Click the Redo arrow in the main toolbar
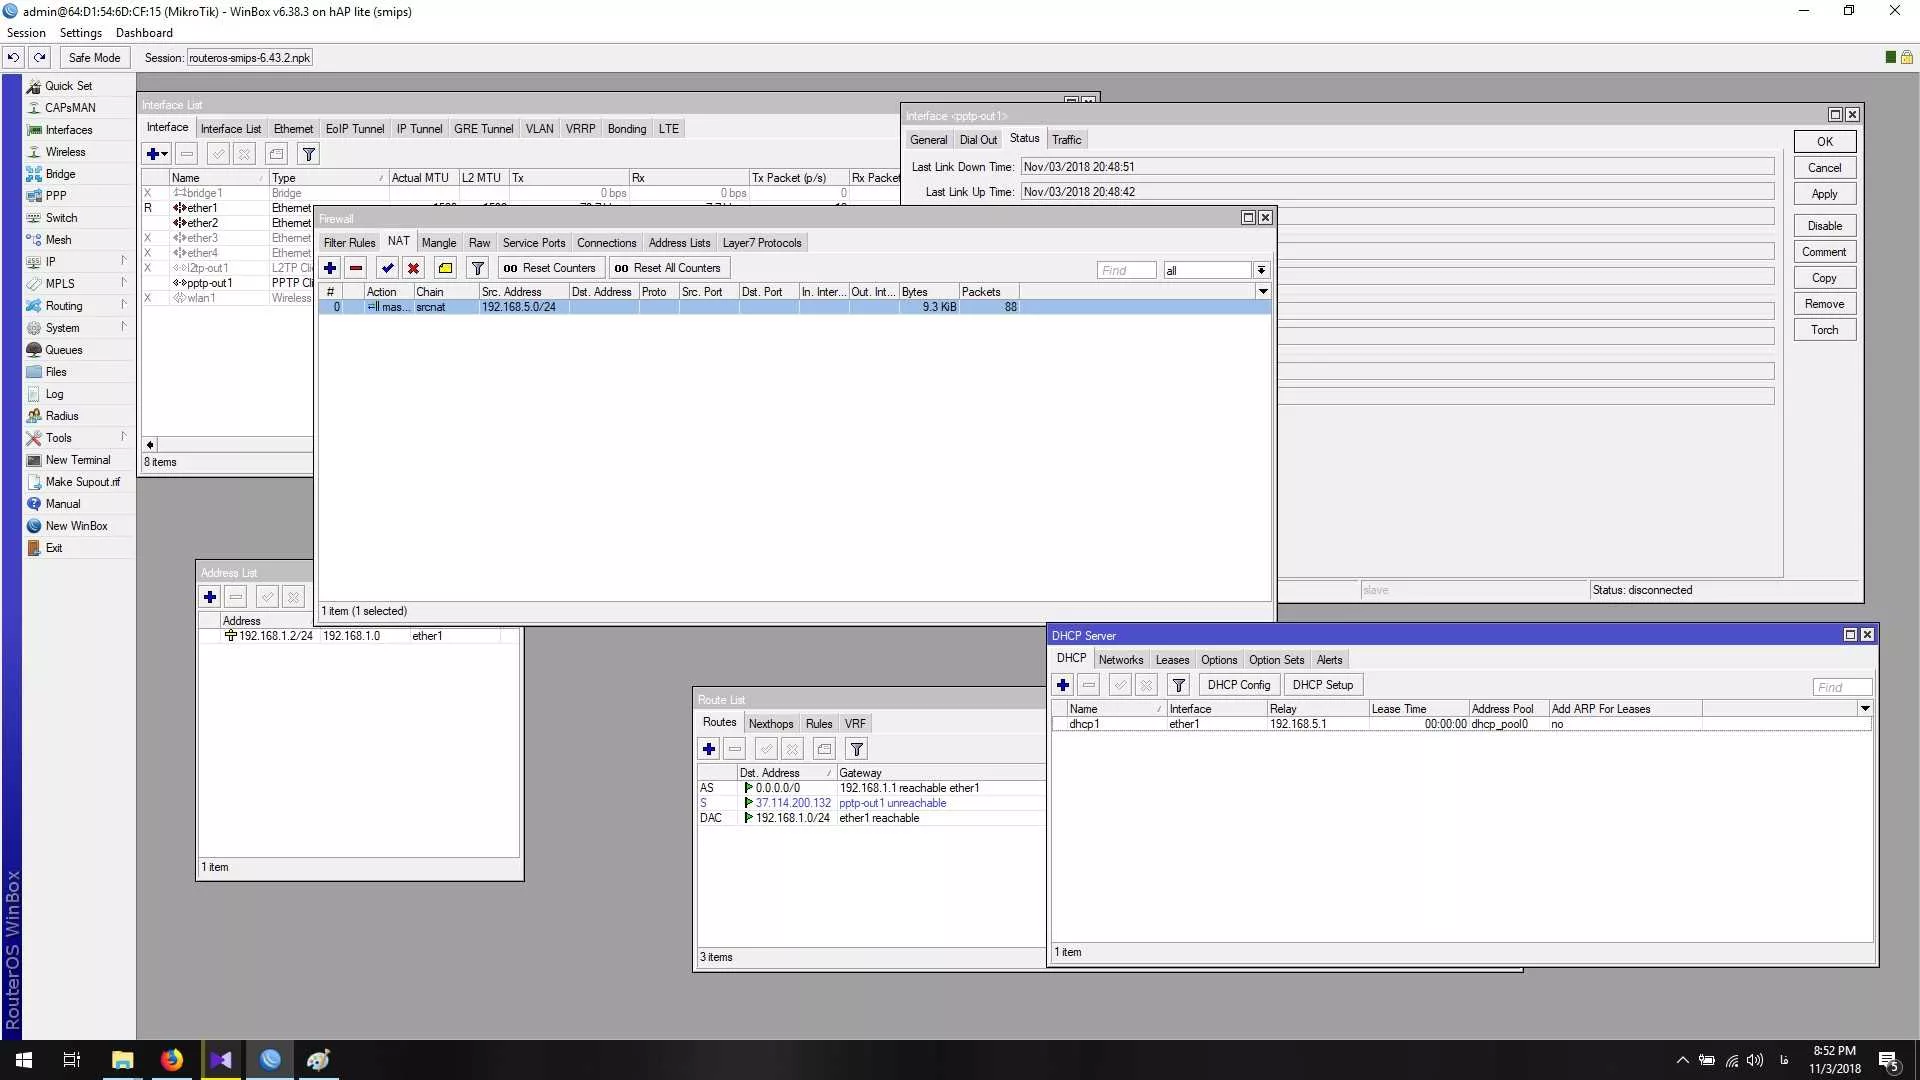Viewport: 1920px width, 1080px height. pyautogui.click(x=40, y=57)
